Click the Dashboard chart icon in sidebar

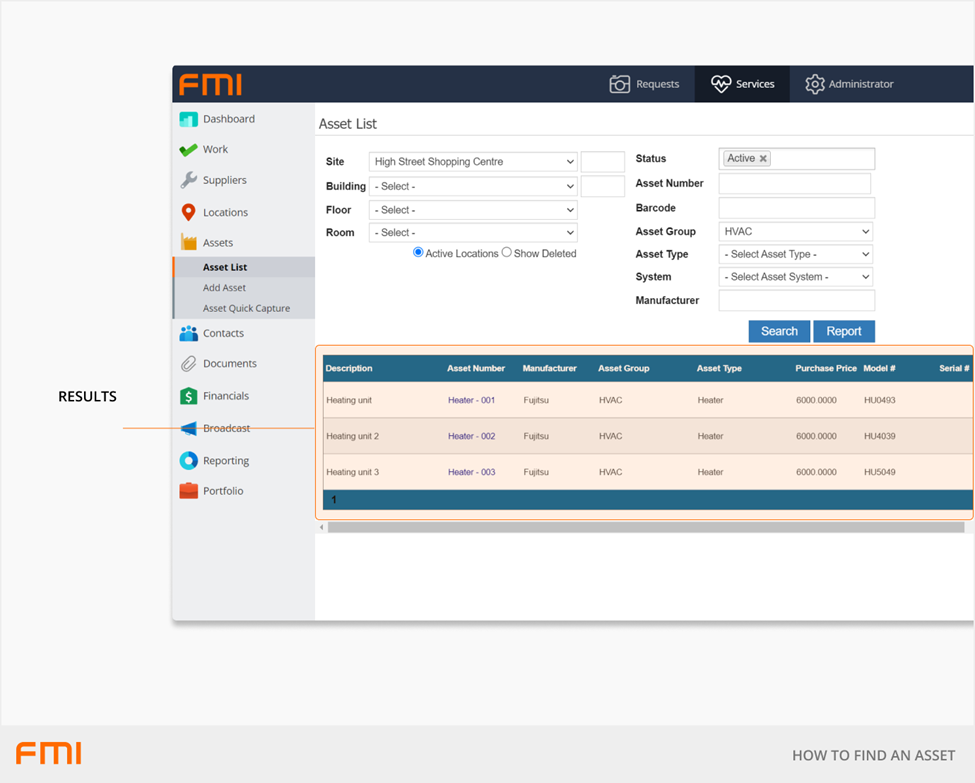point(188,119)
